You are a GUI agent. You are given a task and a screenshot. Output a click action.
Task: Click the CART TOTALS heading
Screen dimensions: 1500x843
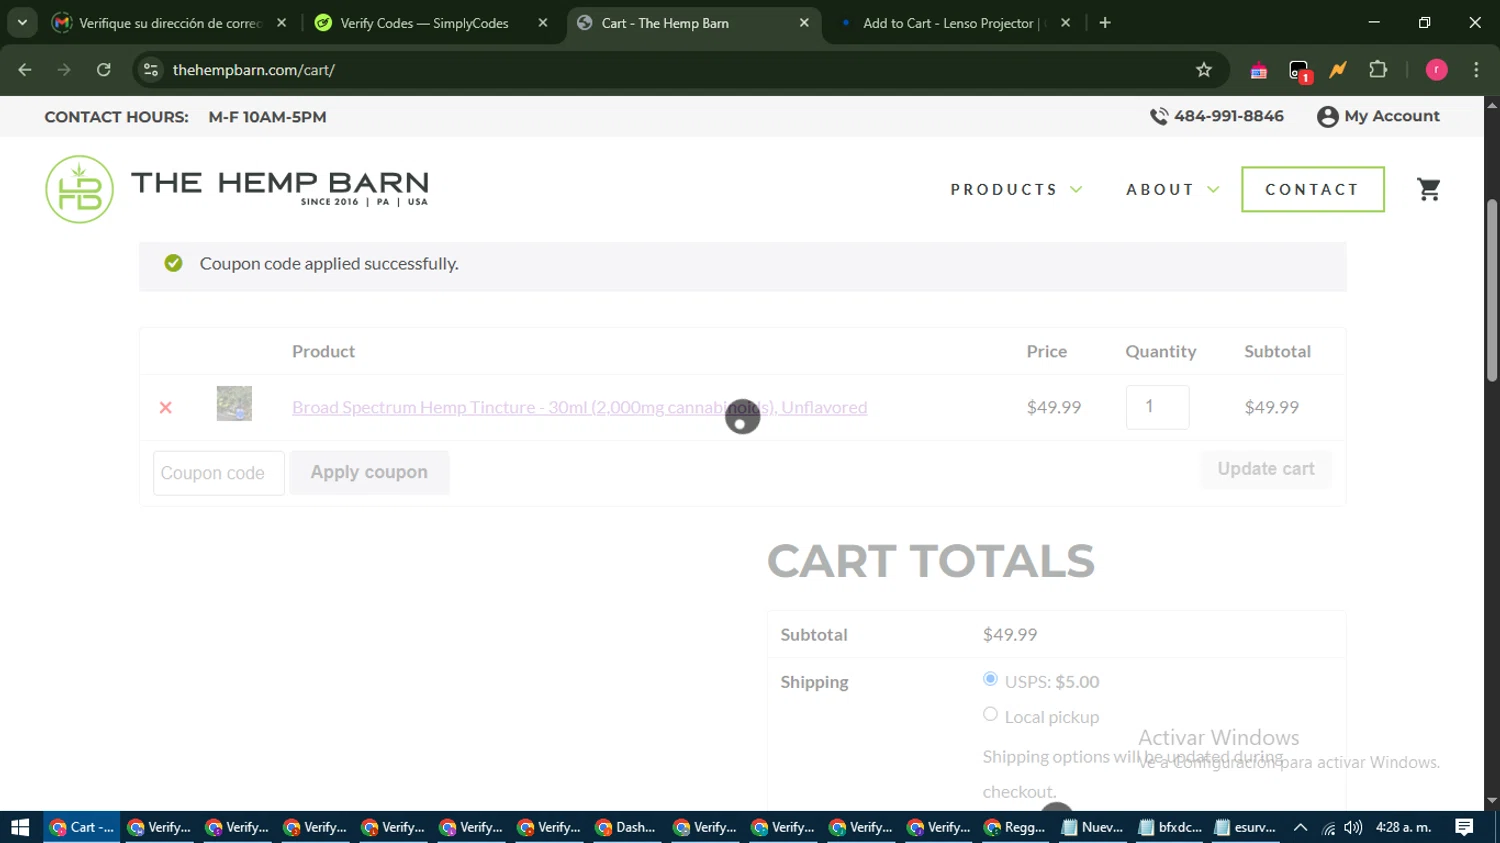931,561
